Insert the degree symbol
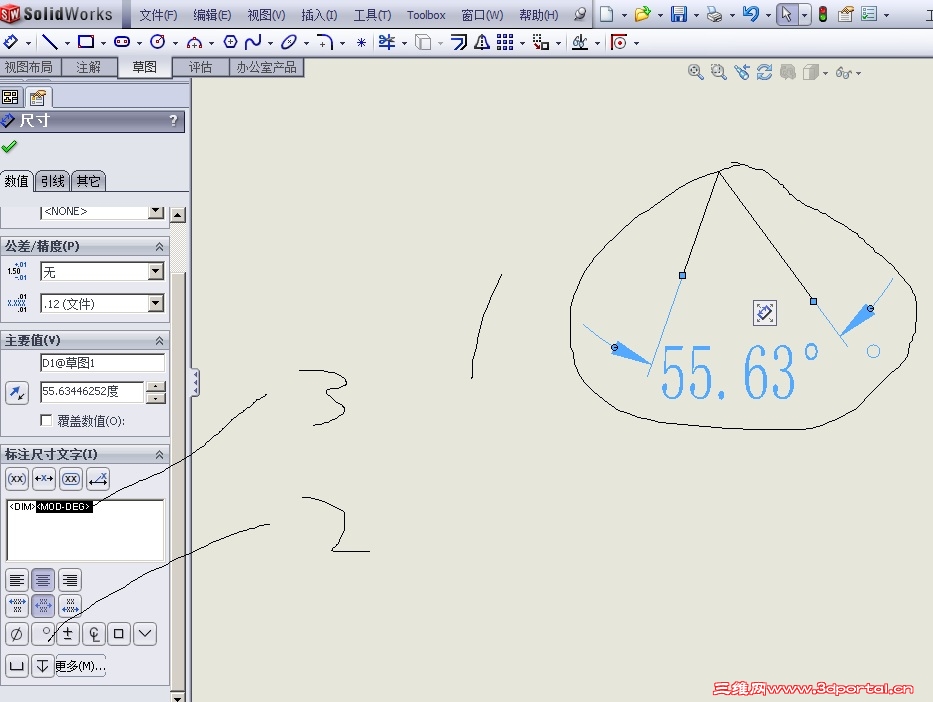 (43, 634)
